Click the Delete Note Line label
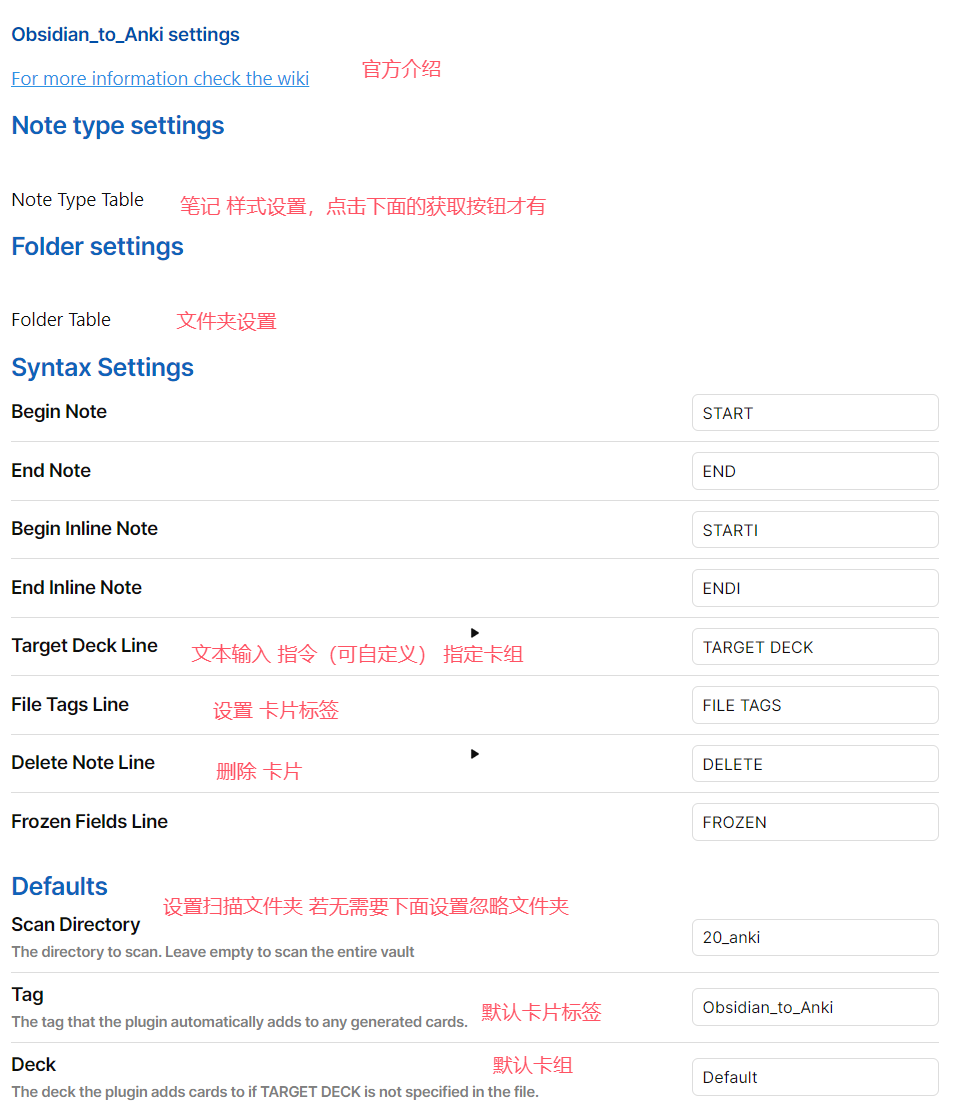Screen dimensions: 961x1111 (x=83, y=762)
